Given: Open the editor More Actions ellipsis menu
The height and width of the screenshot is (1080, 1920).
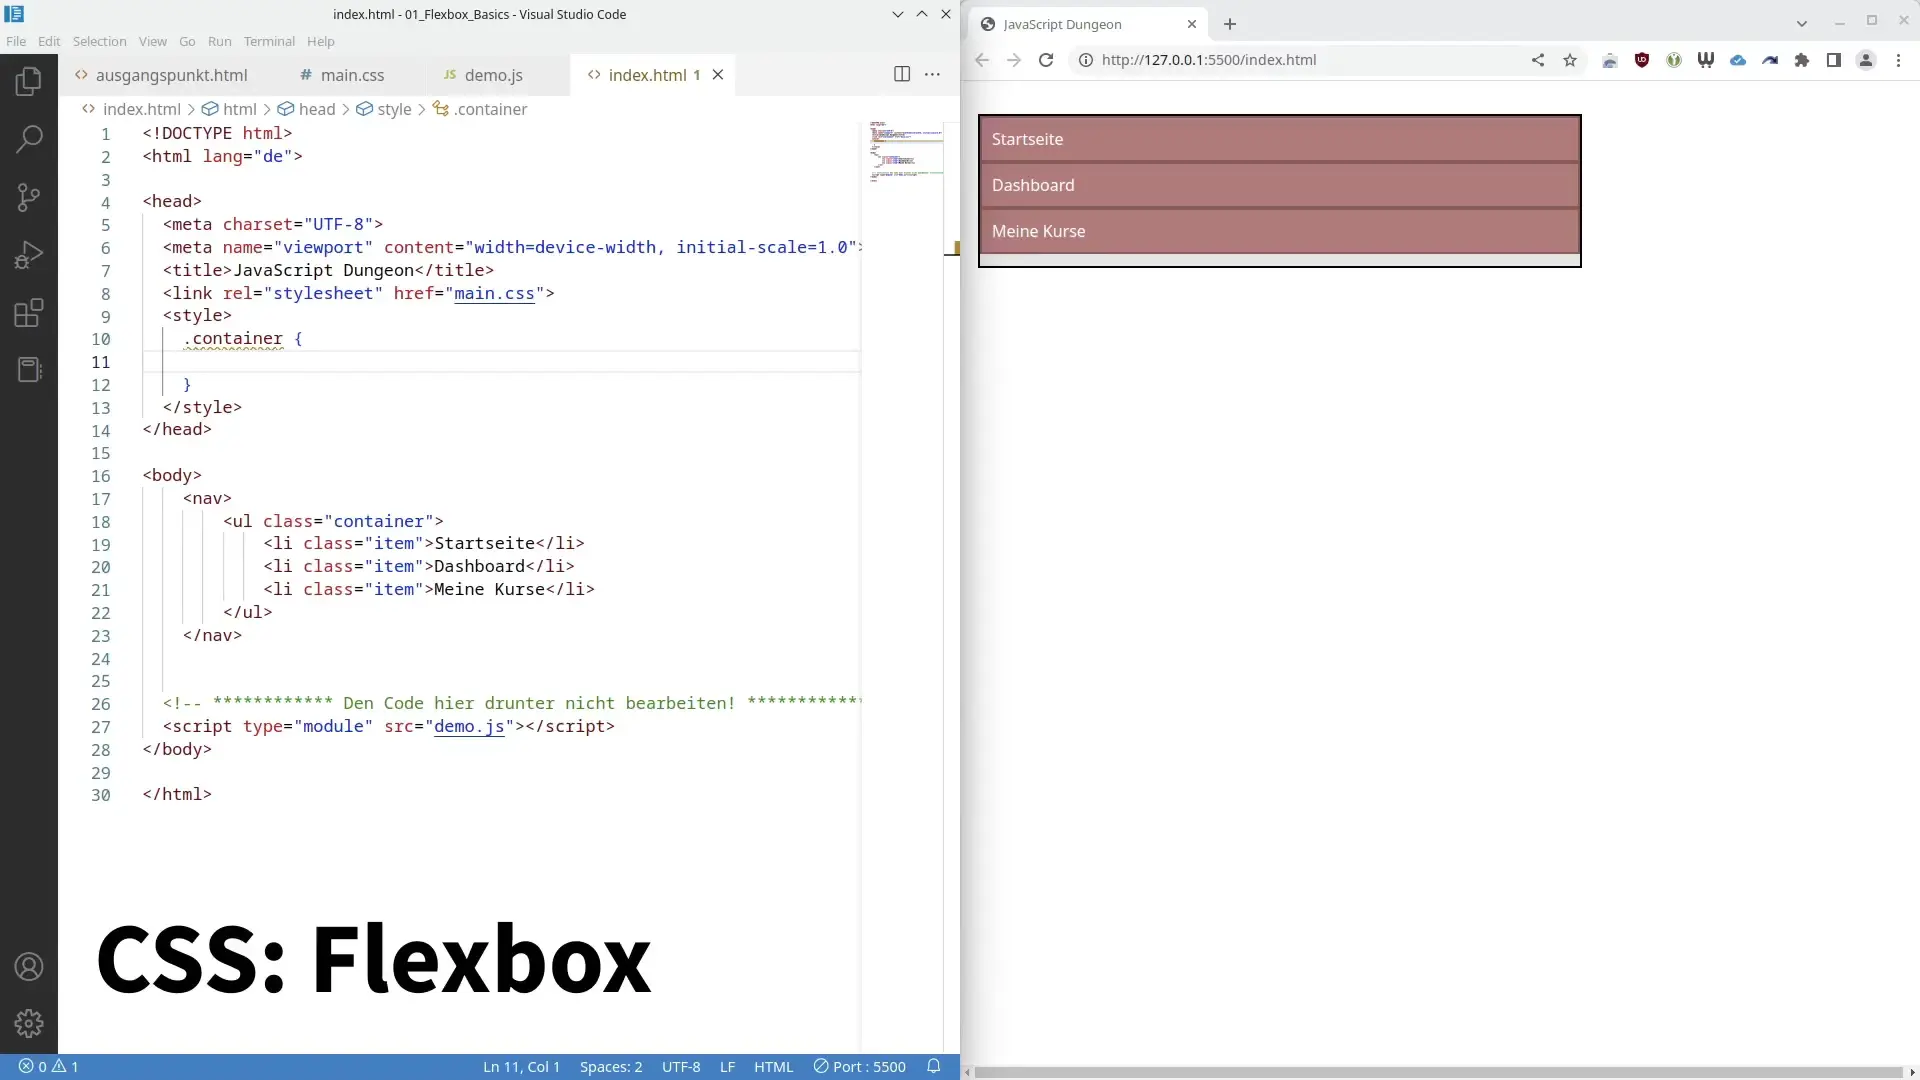Looking at the screenshot, I should [932, 74].
